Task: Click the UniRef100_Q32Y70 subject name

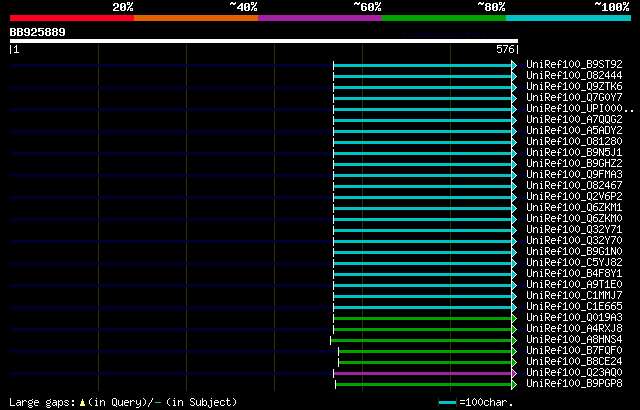Action: [x=574, y=241]
